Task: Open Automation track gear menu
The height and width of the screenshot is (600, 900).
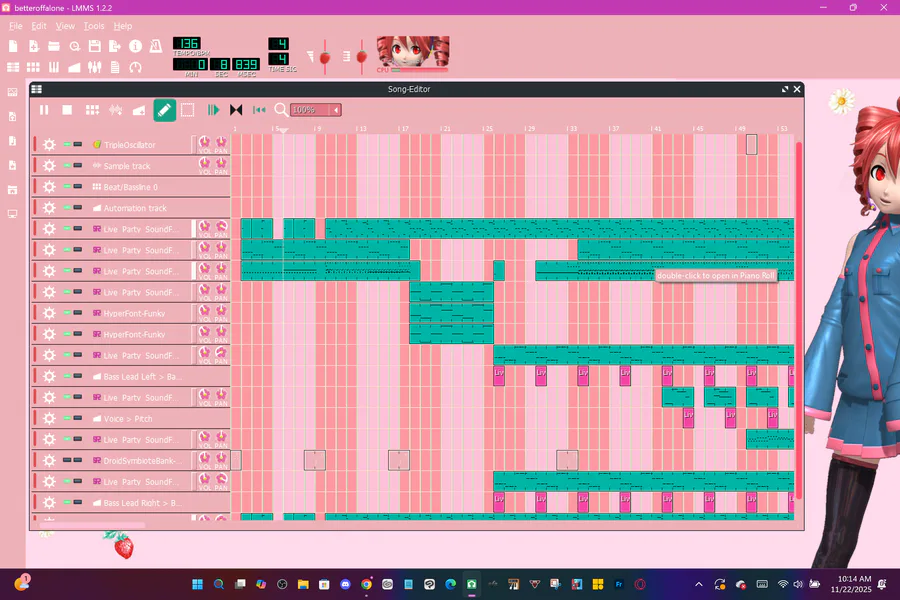Action: point(49,208)
